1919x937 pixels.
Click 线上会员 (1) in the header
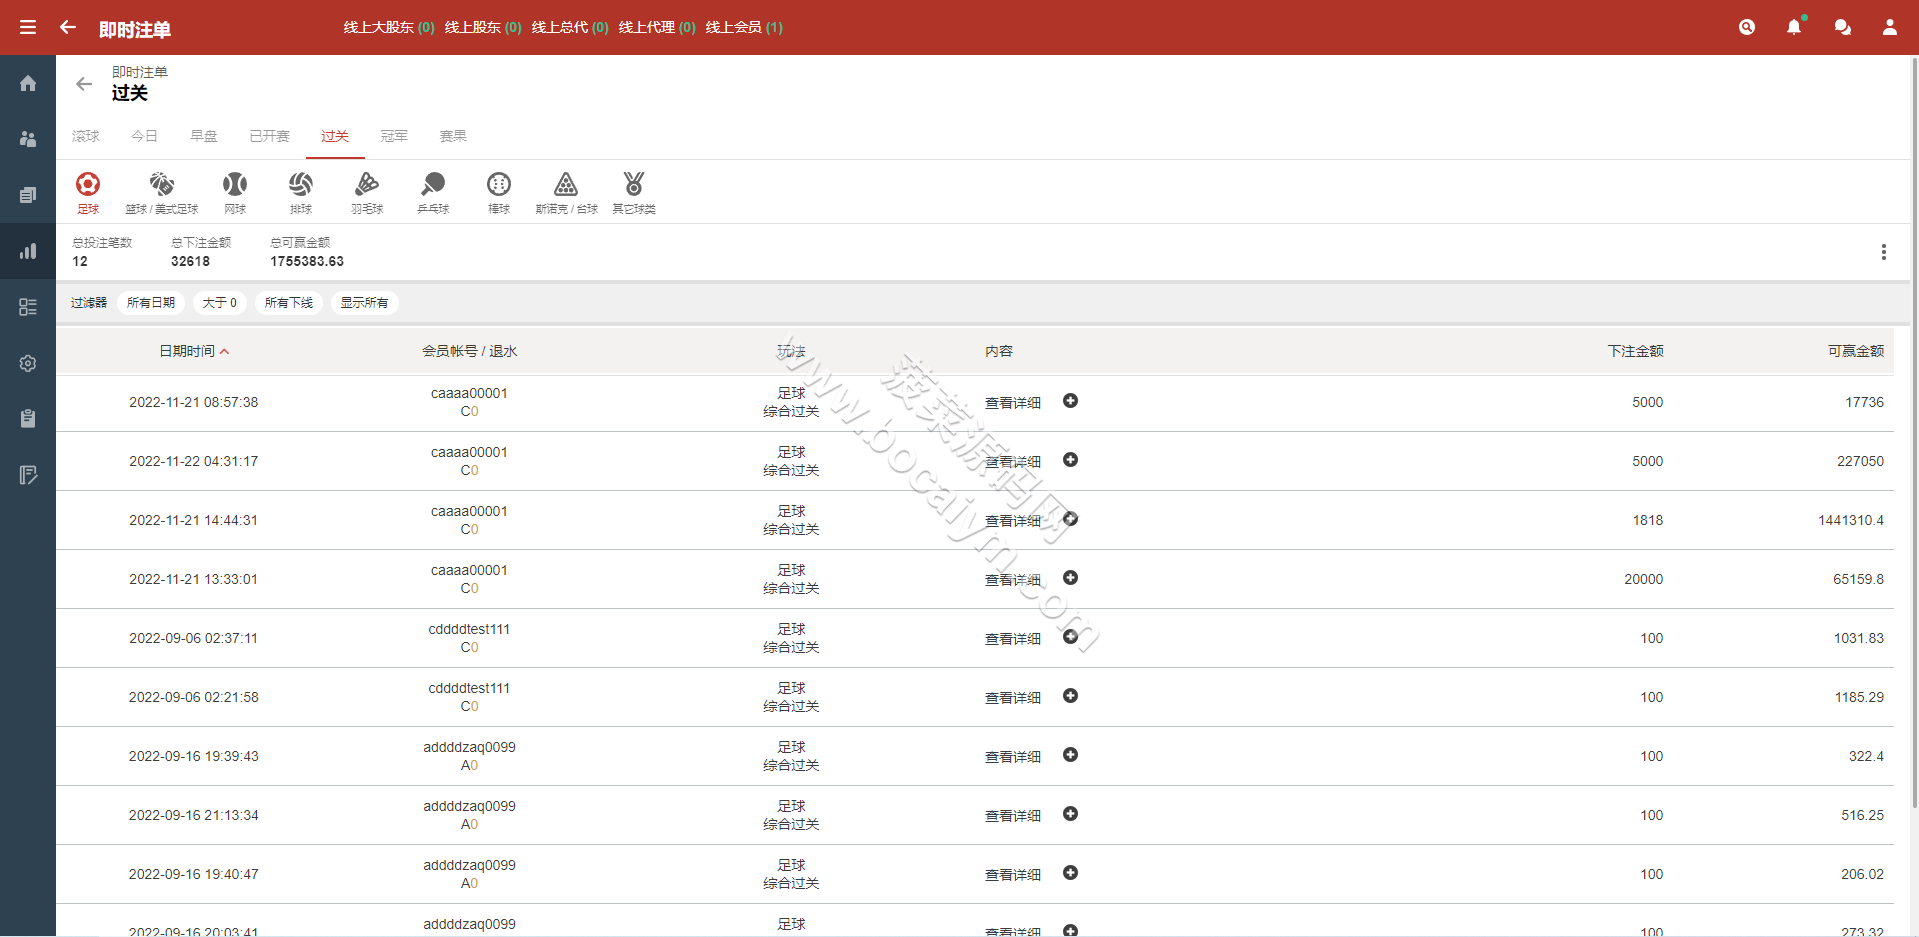point(744,27)
